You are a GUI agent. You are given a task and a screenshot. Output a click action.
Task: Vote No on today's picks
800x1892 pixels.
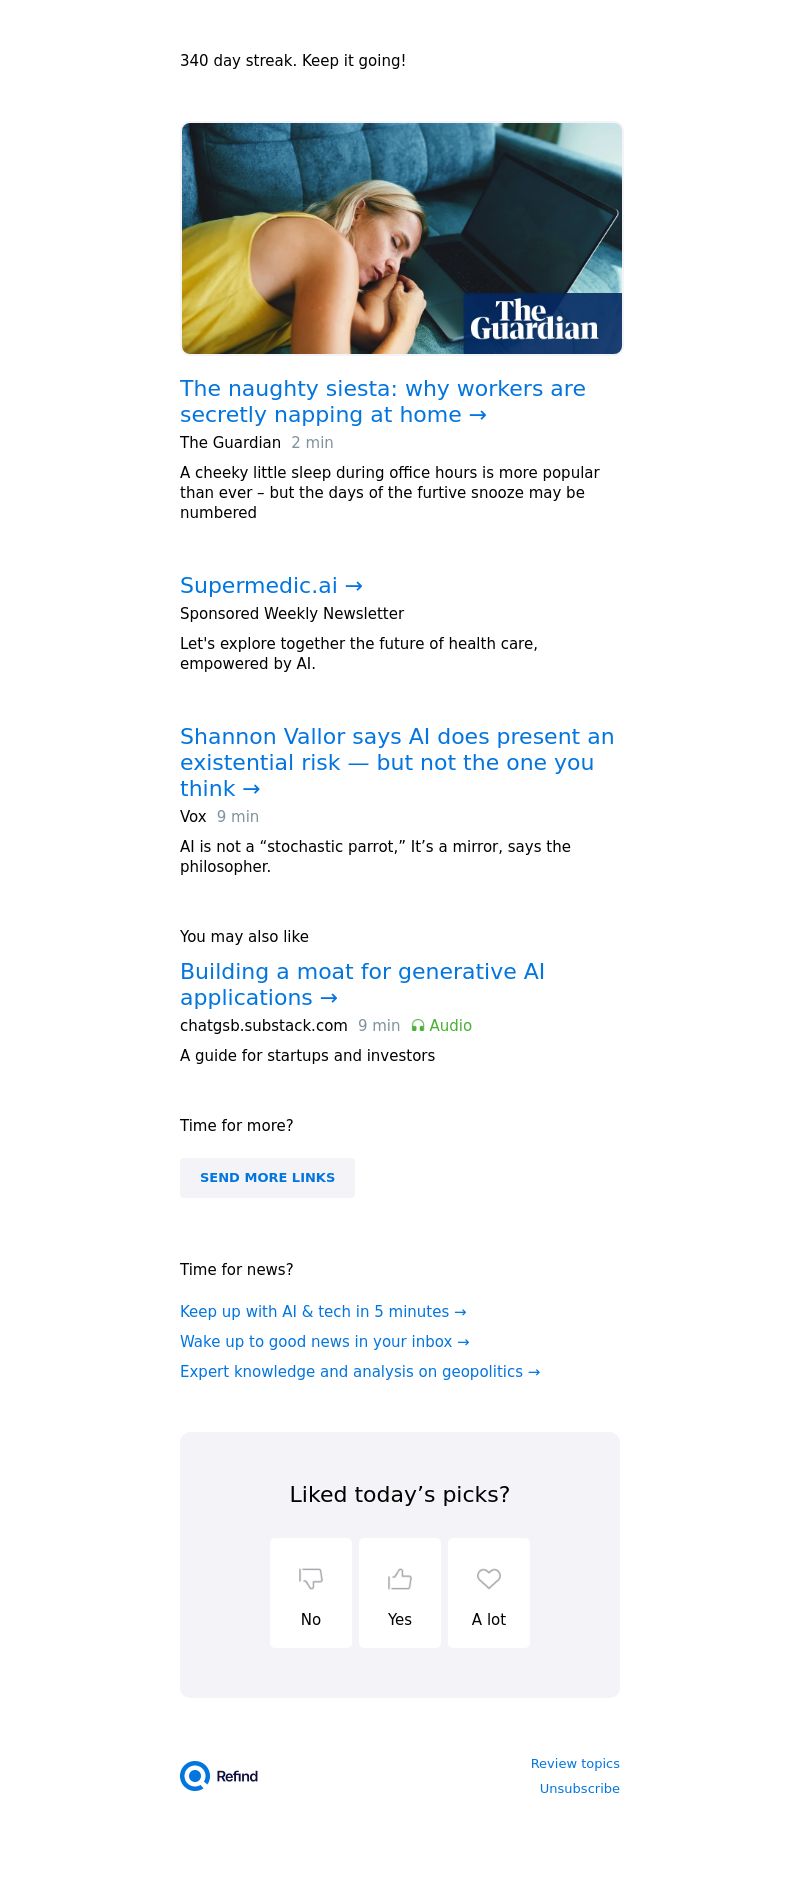311,1593
